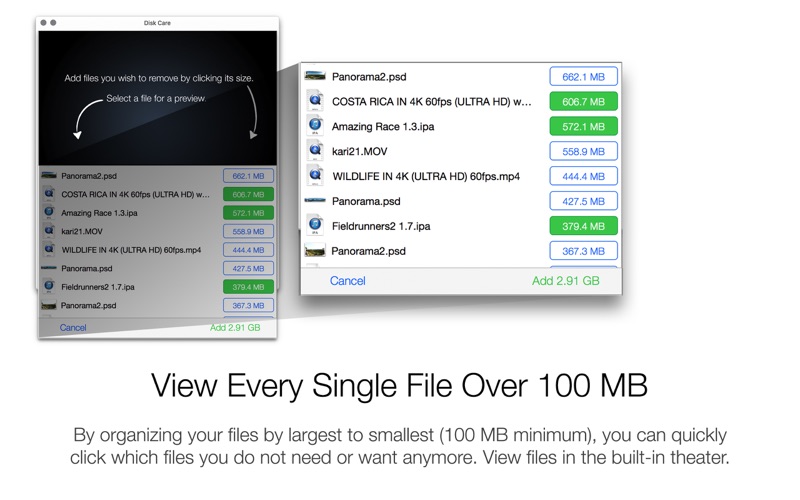Select kari21.MOV name in small Disk Care window

coord(82,231)
